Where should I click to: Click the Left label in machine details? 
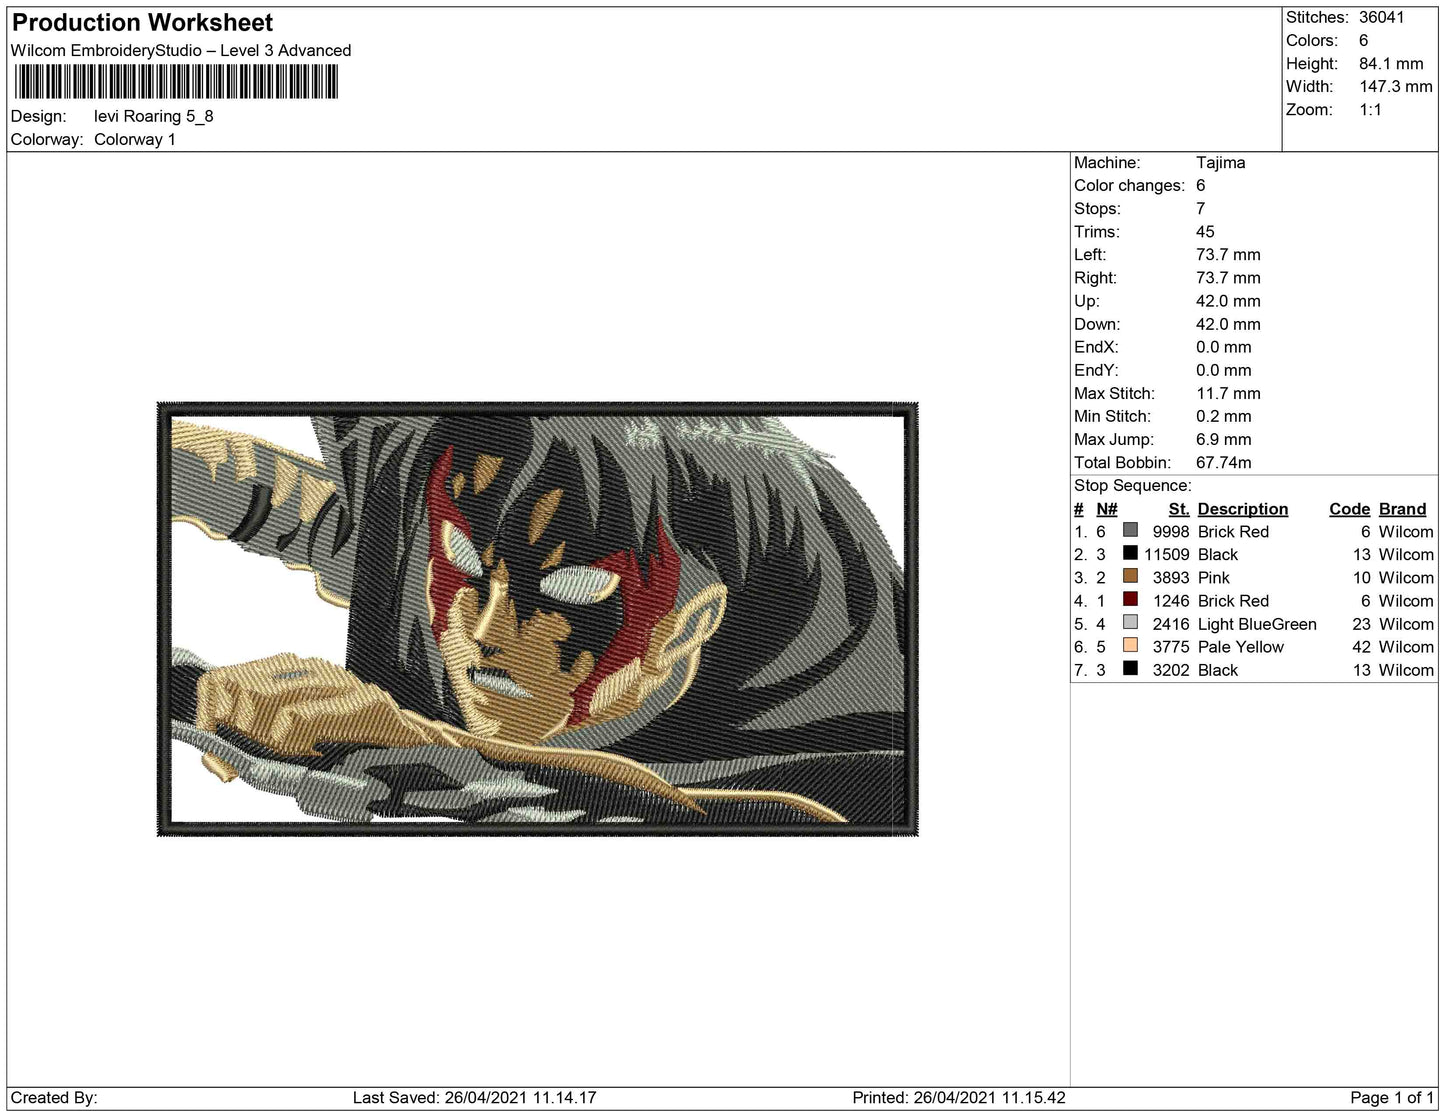(1090, 254)
